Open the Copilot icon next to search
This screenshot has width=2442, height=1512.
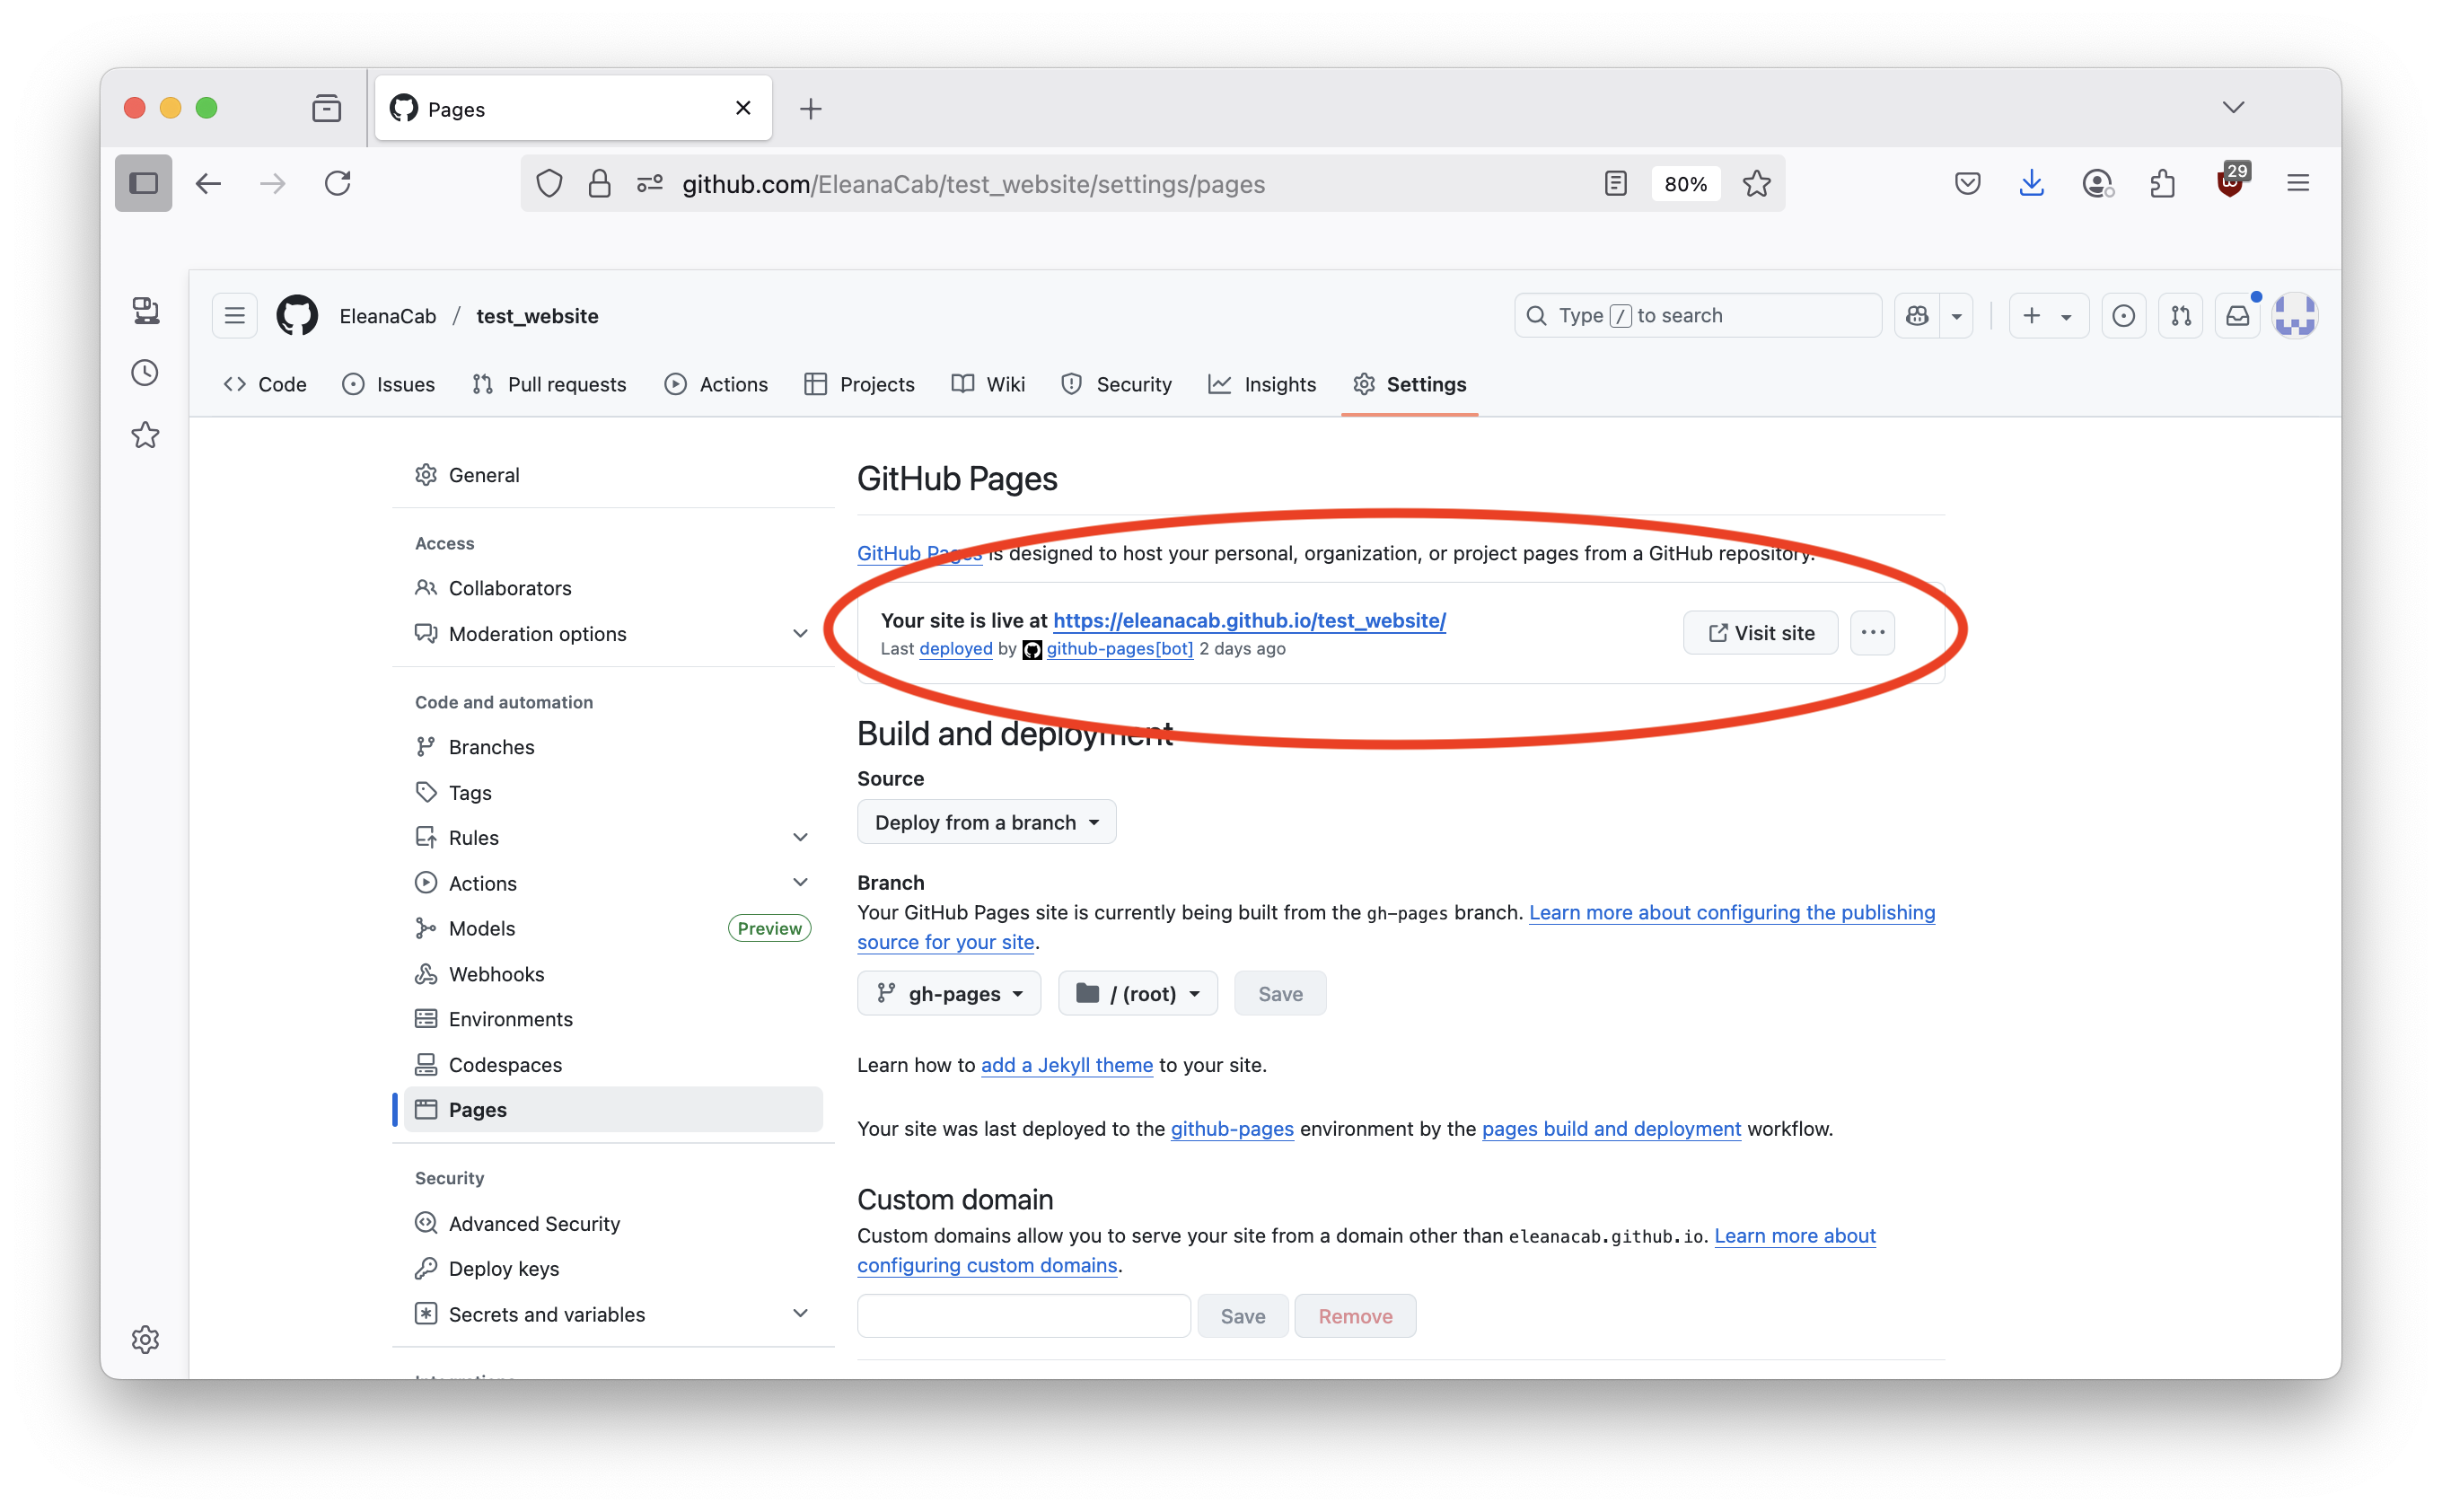(x=1916, y=316)
